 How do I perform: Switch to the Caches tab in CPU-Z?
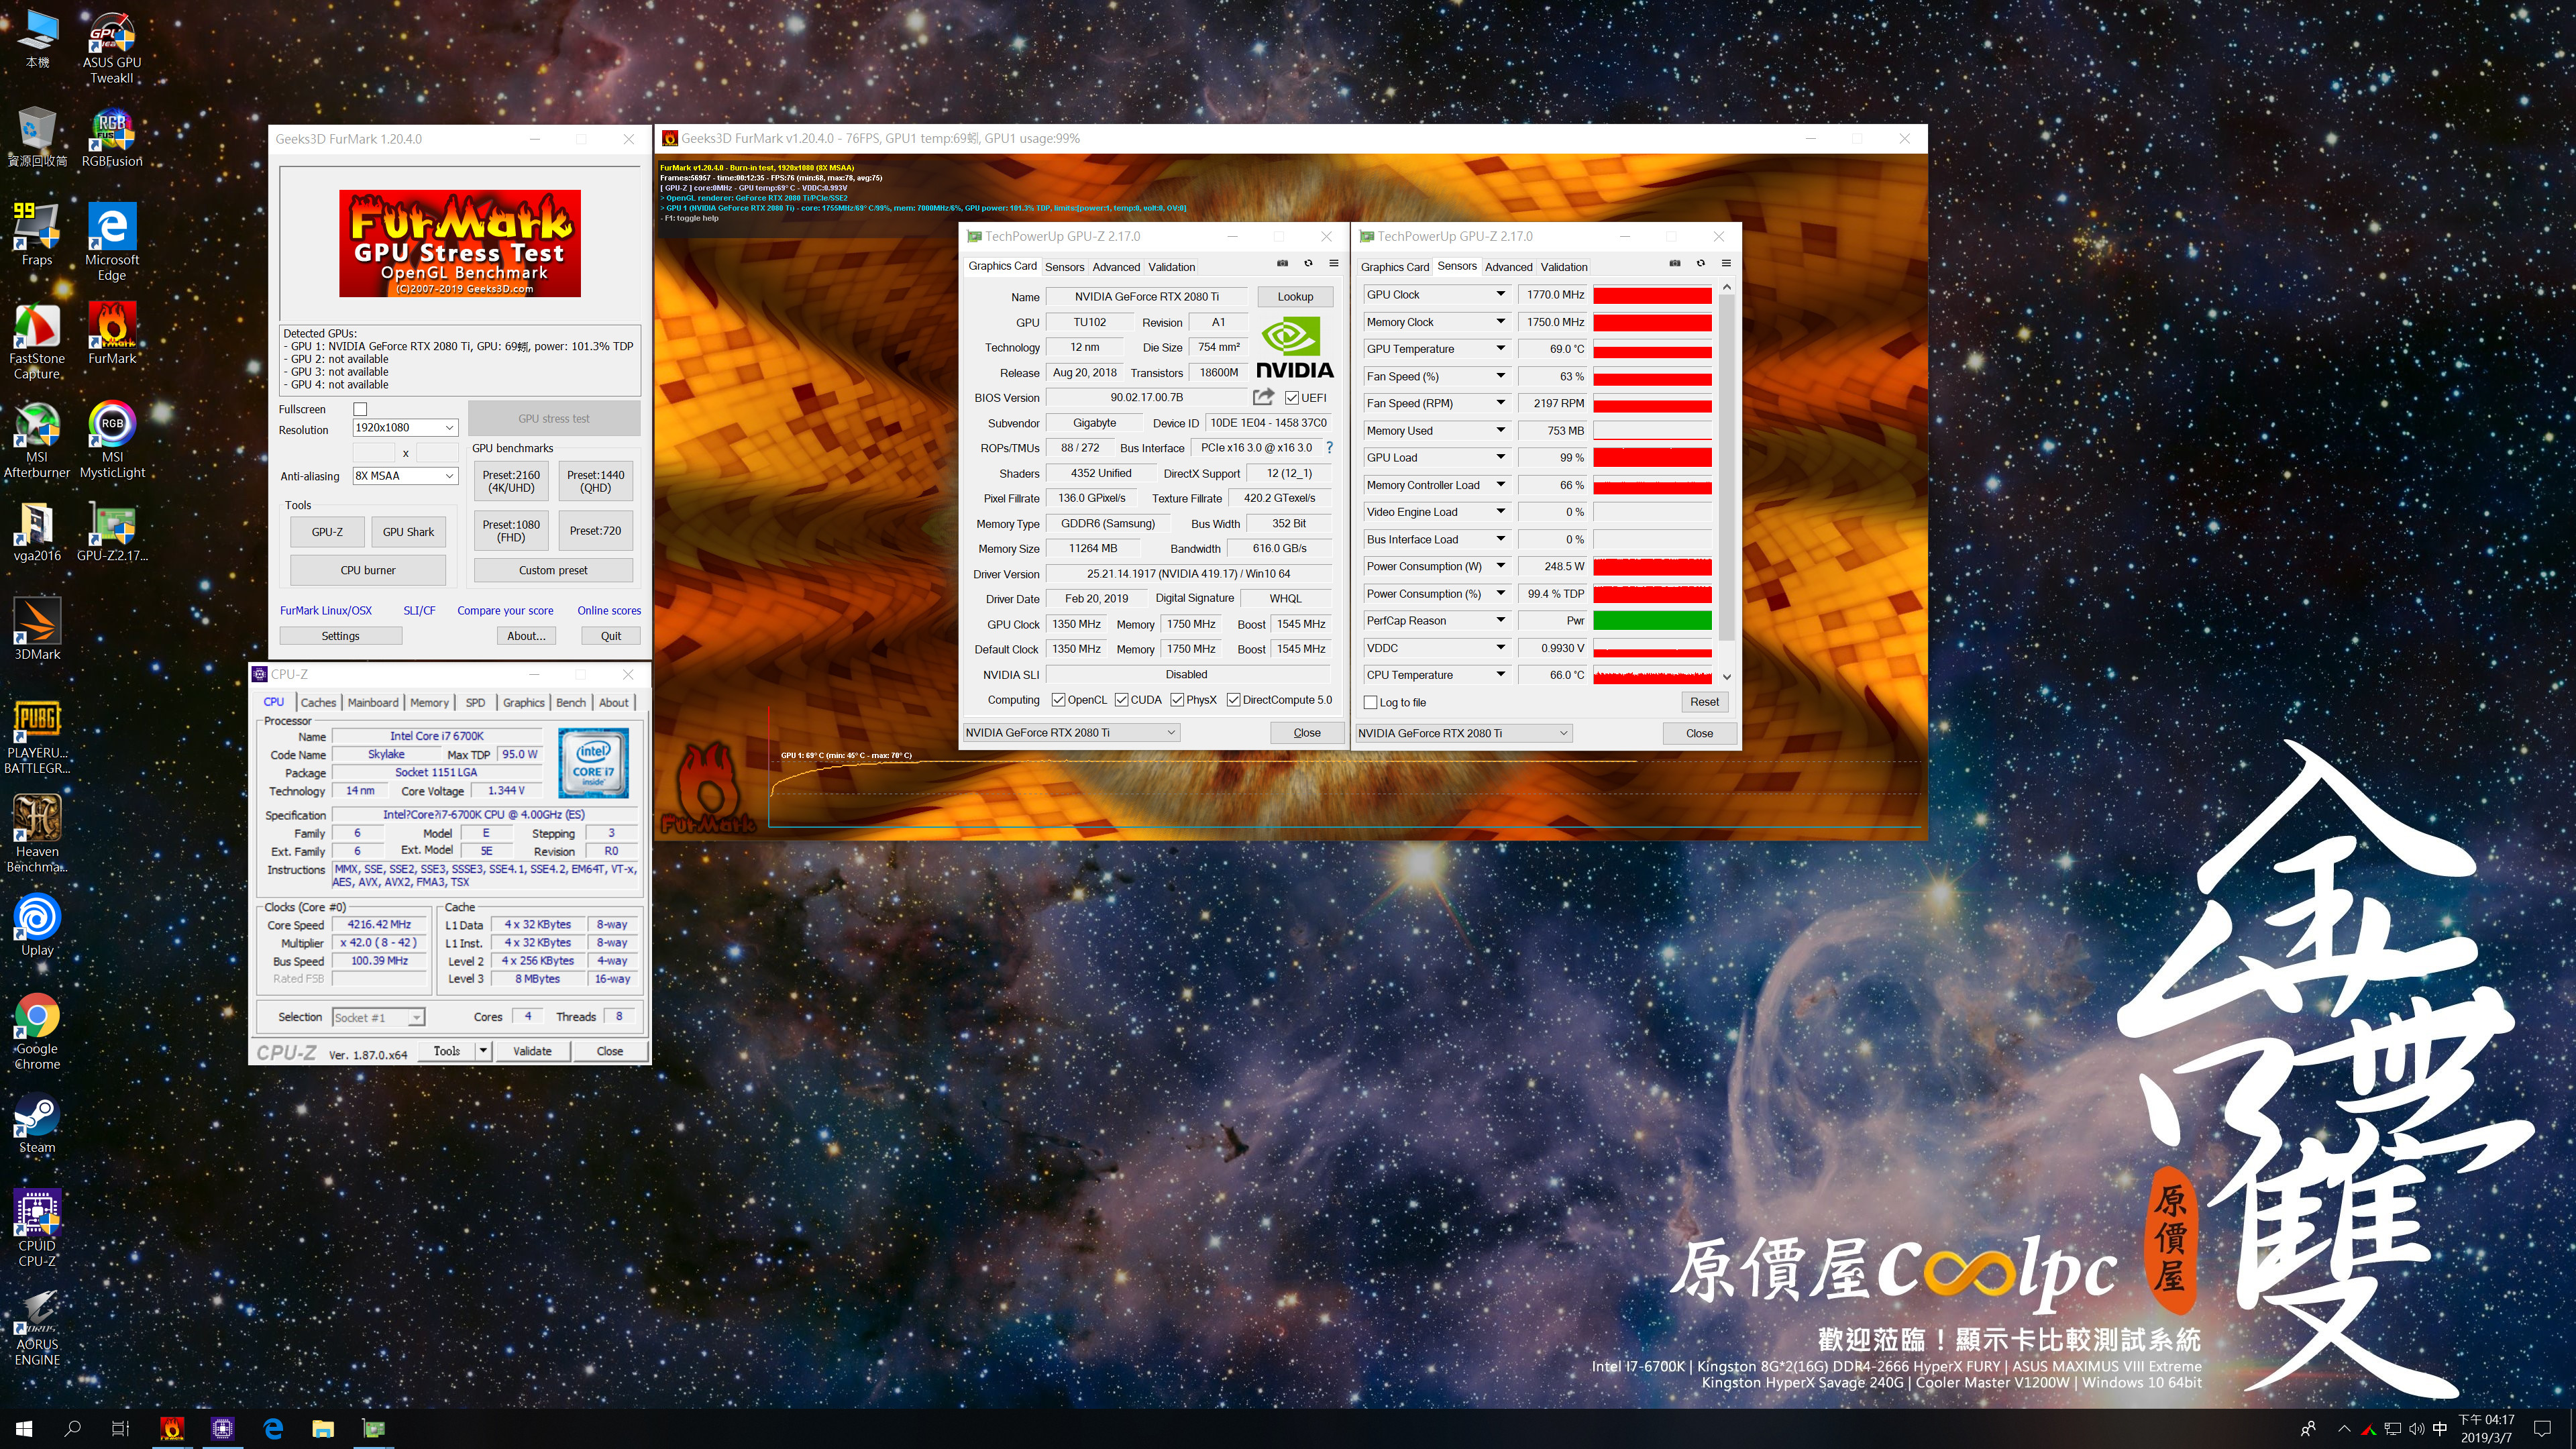[x=318, y=702]
